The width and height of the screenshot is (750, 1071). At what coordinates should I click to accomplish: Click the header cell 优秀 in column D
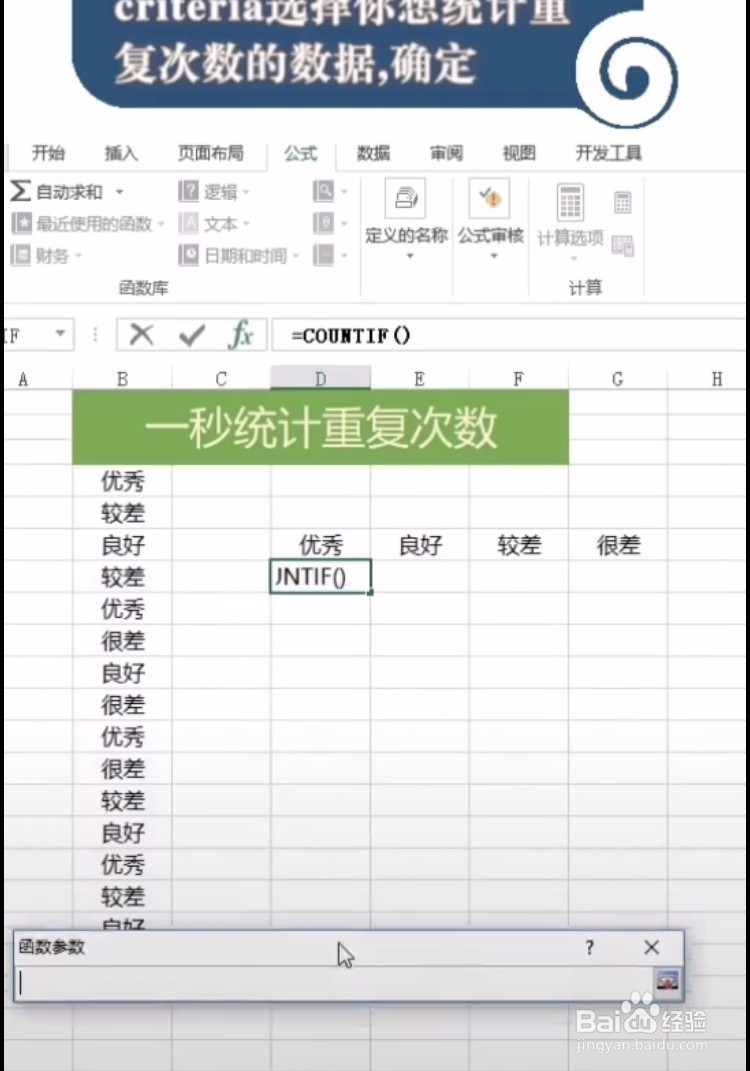point(320,544)
